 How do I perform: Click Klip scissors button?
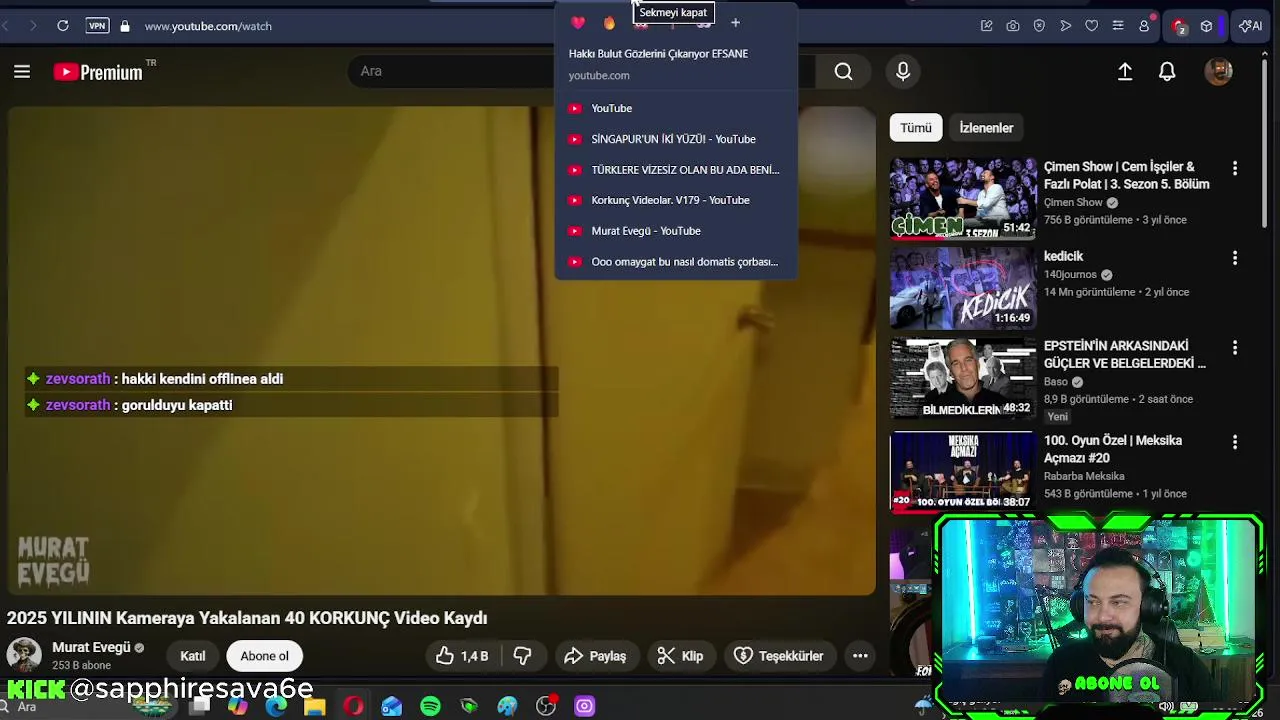(x=681, y=656)
